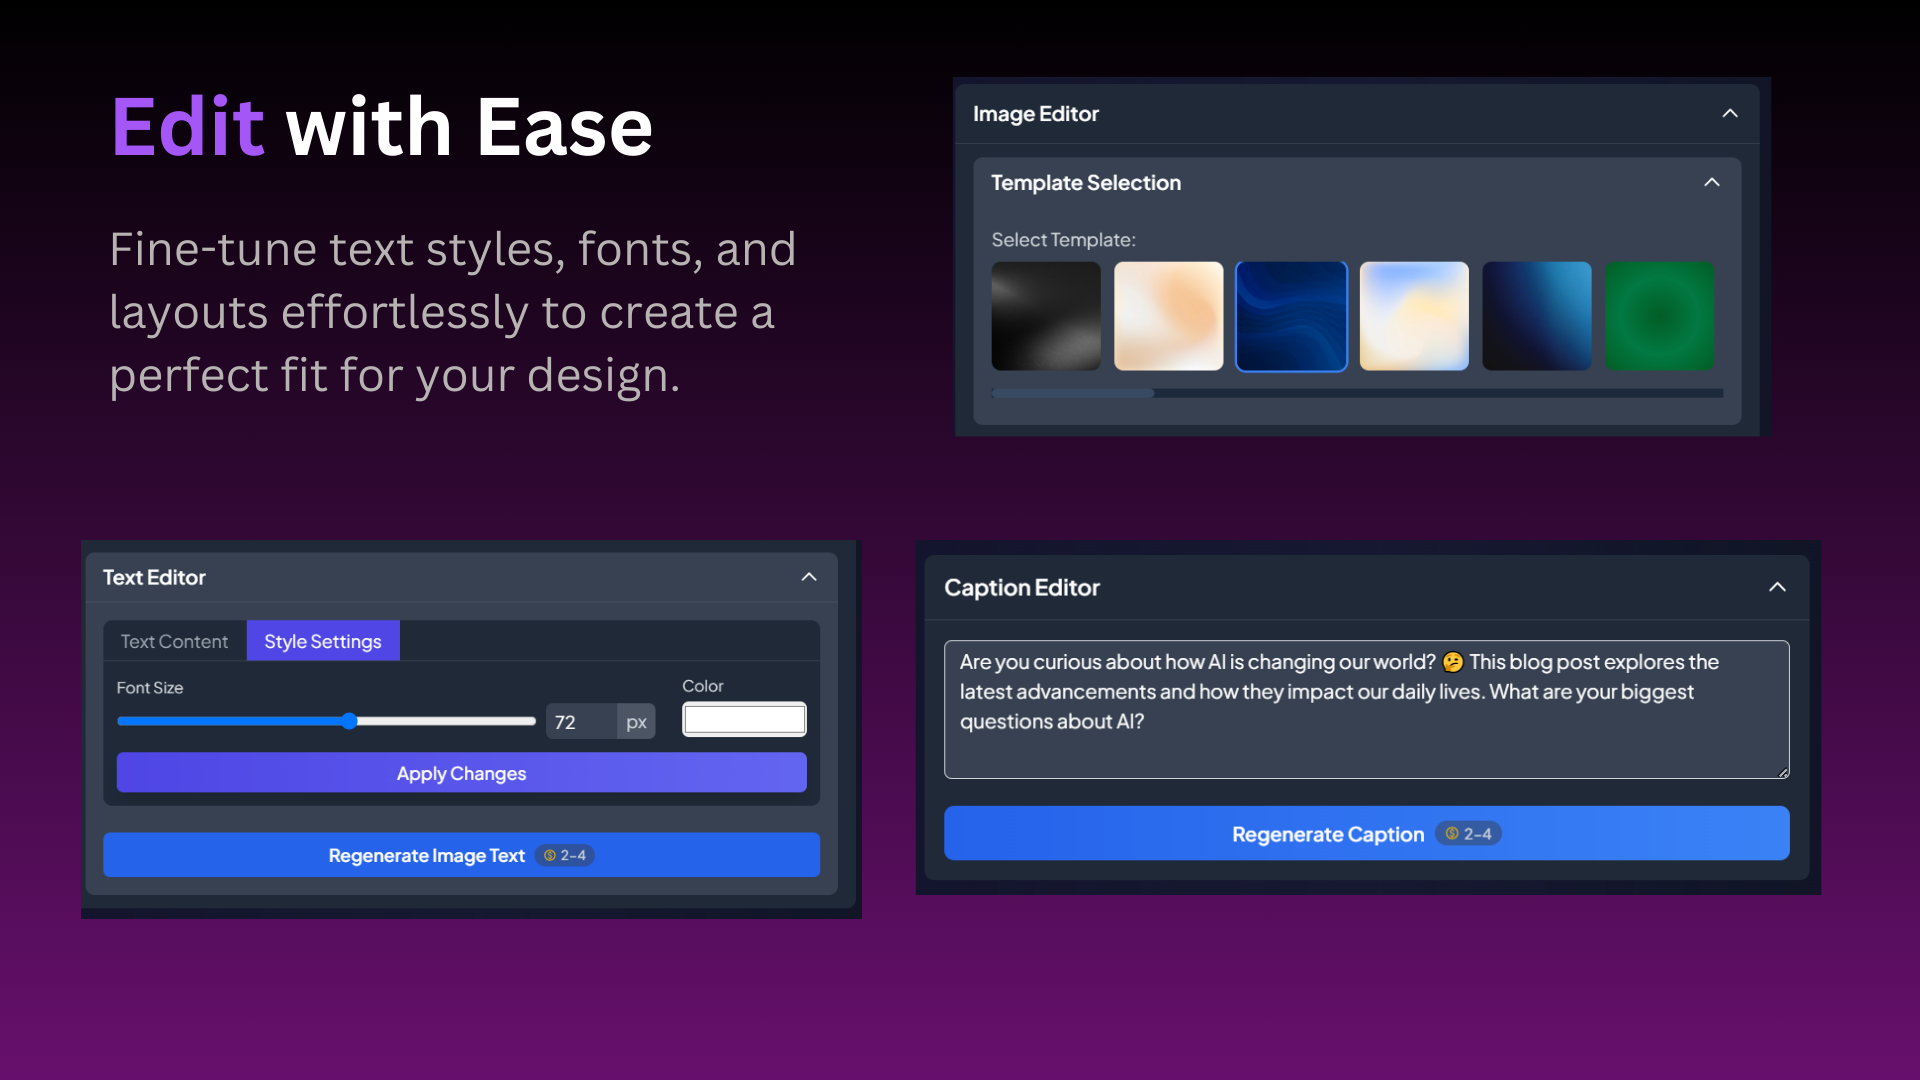The height and width of the screenshot is (1080, 1920).
Task: Click the coin cost badge on Regenerate Image Text
Action: click(x=565, y=855)
